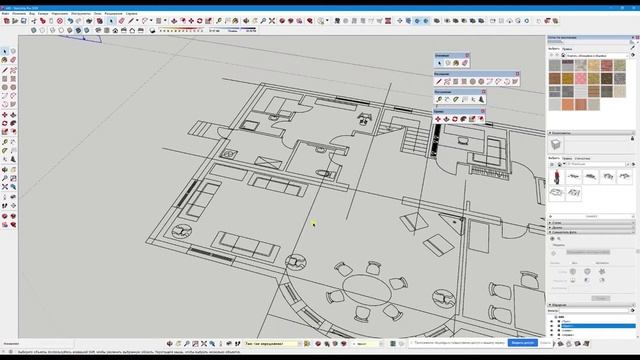Open the dropdown arrow beside the top toolbar Rectangle

(165, 21)
